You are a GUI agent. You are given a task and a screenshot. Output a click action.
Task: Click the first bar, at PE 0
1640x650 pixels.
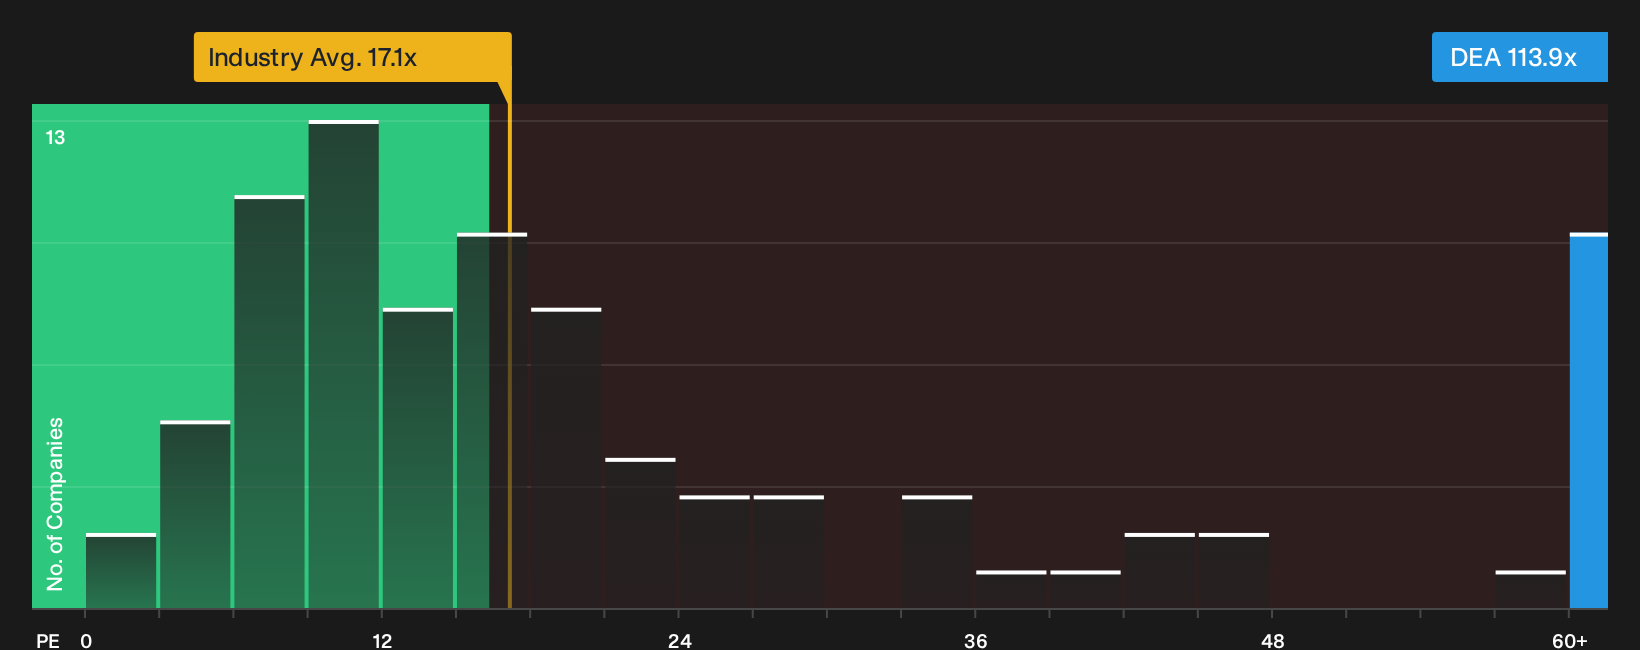121,571
